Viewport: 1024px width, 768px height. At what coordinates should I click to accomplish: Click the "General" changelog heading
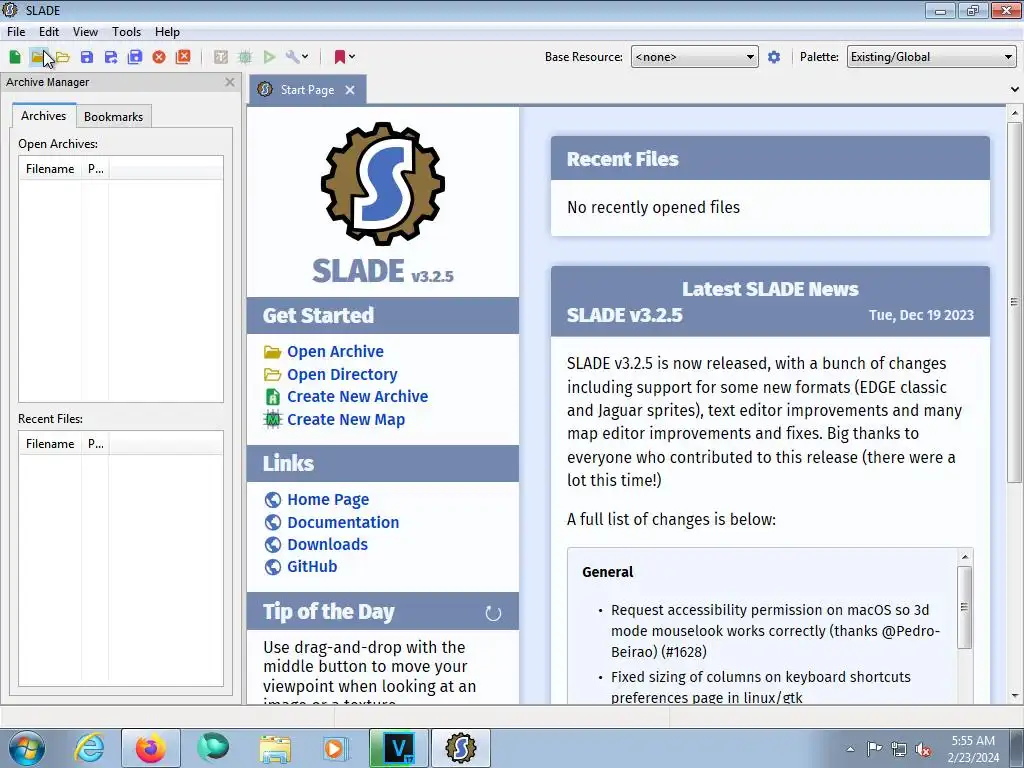pyautogui.click(x=607, y=572)
